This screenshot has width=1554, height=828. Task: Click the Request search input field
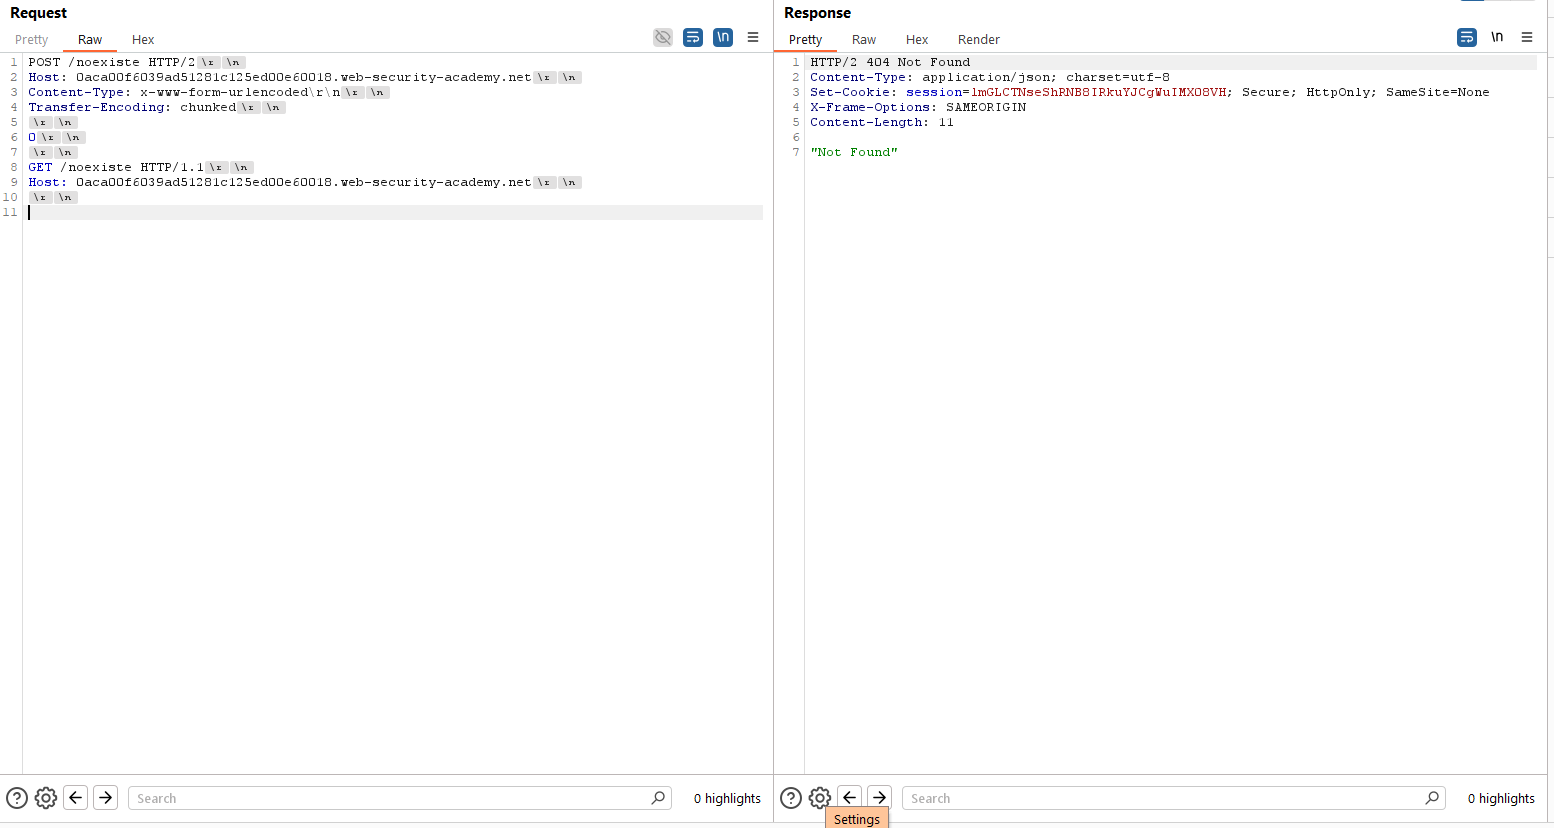[x=390, y=798]
